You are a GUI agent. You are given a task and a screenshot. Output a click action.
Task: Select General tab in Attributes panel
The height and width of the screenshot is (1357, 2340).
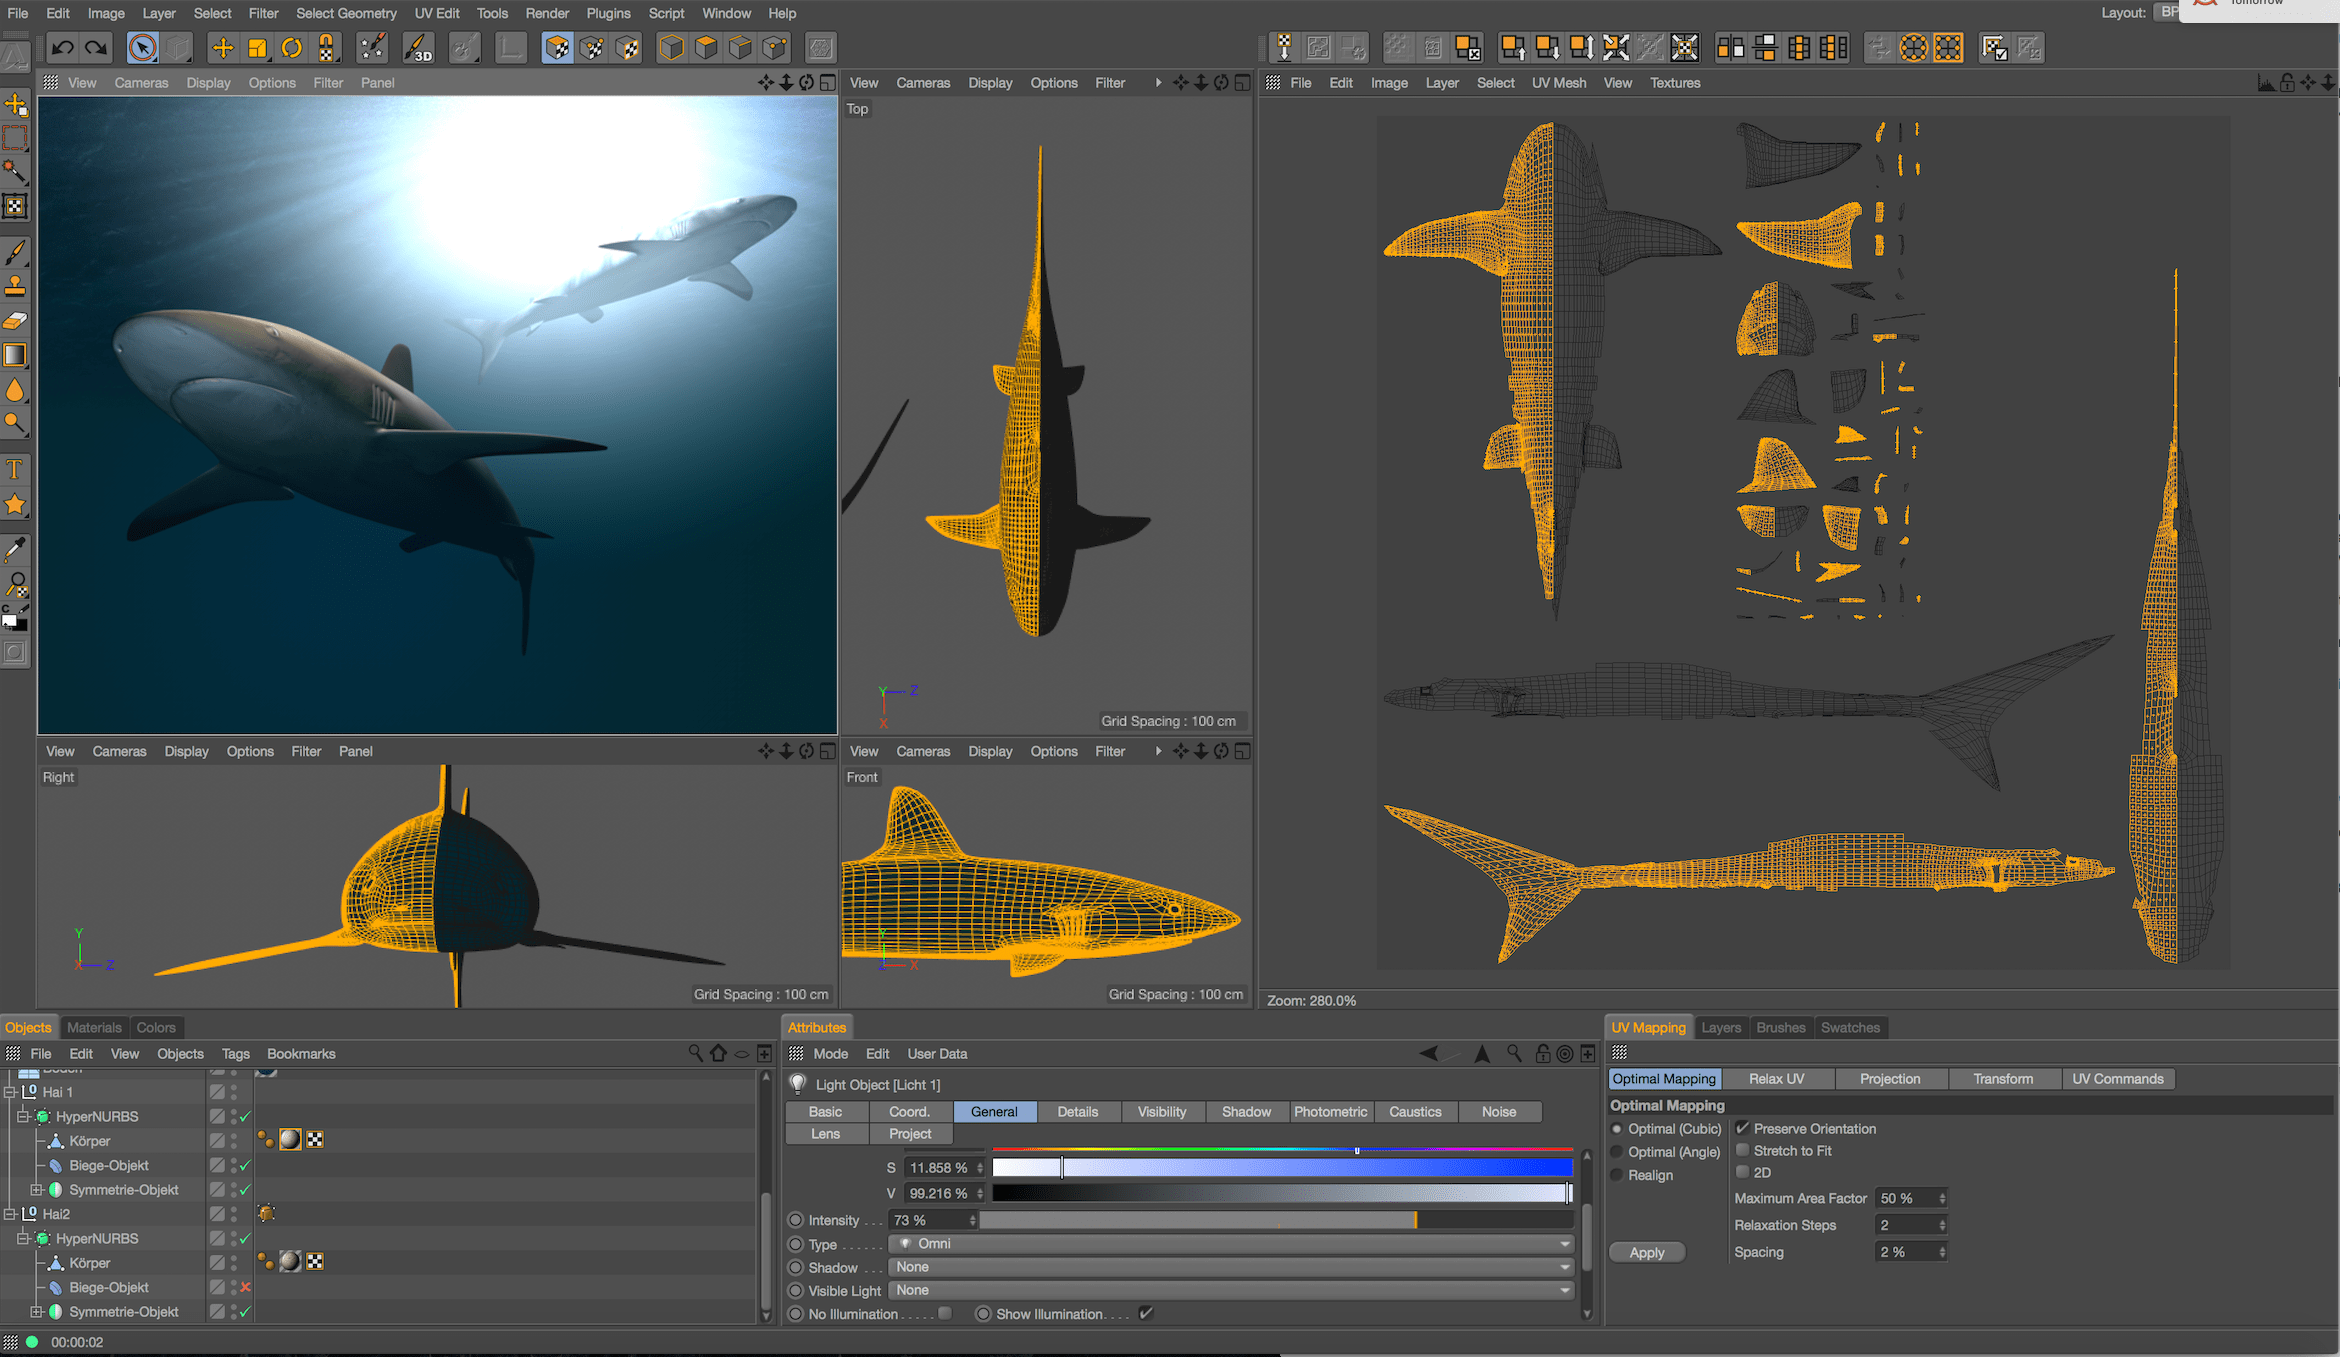tap(993, 1111)
